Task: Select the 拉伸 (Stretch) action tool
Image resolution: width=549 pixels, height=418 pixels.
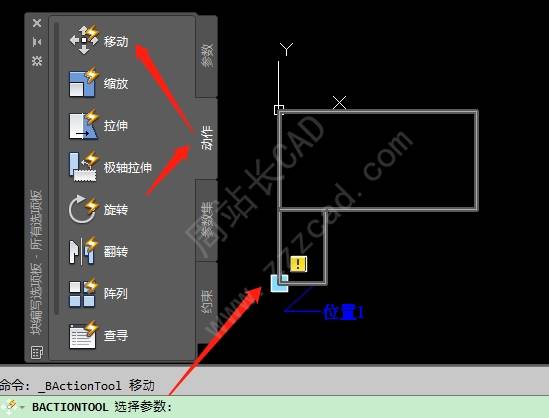Action: [x=99, y=125]
